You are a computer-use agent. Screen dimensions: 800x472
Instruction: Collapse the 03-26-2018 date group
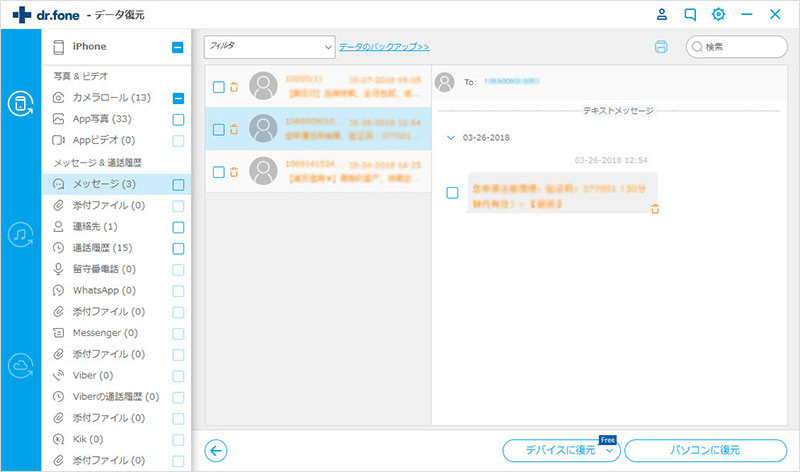point(450,137)
